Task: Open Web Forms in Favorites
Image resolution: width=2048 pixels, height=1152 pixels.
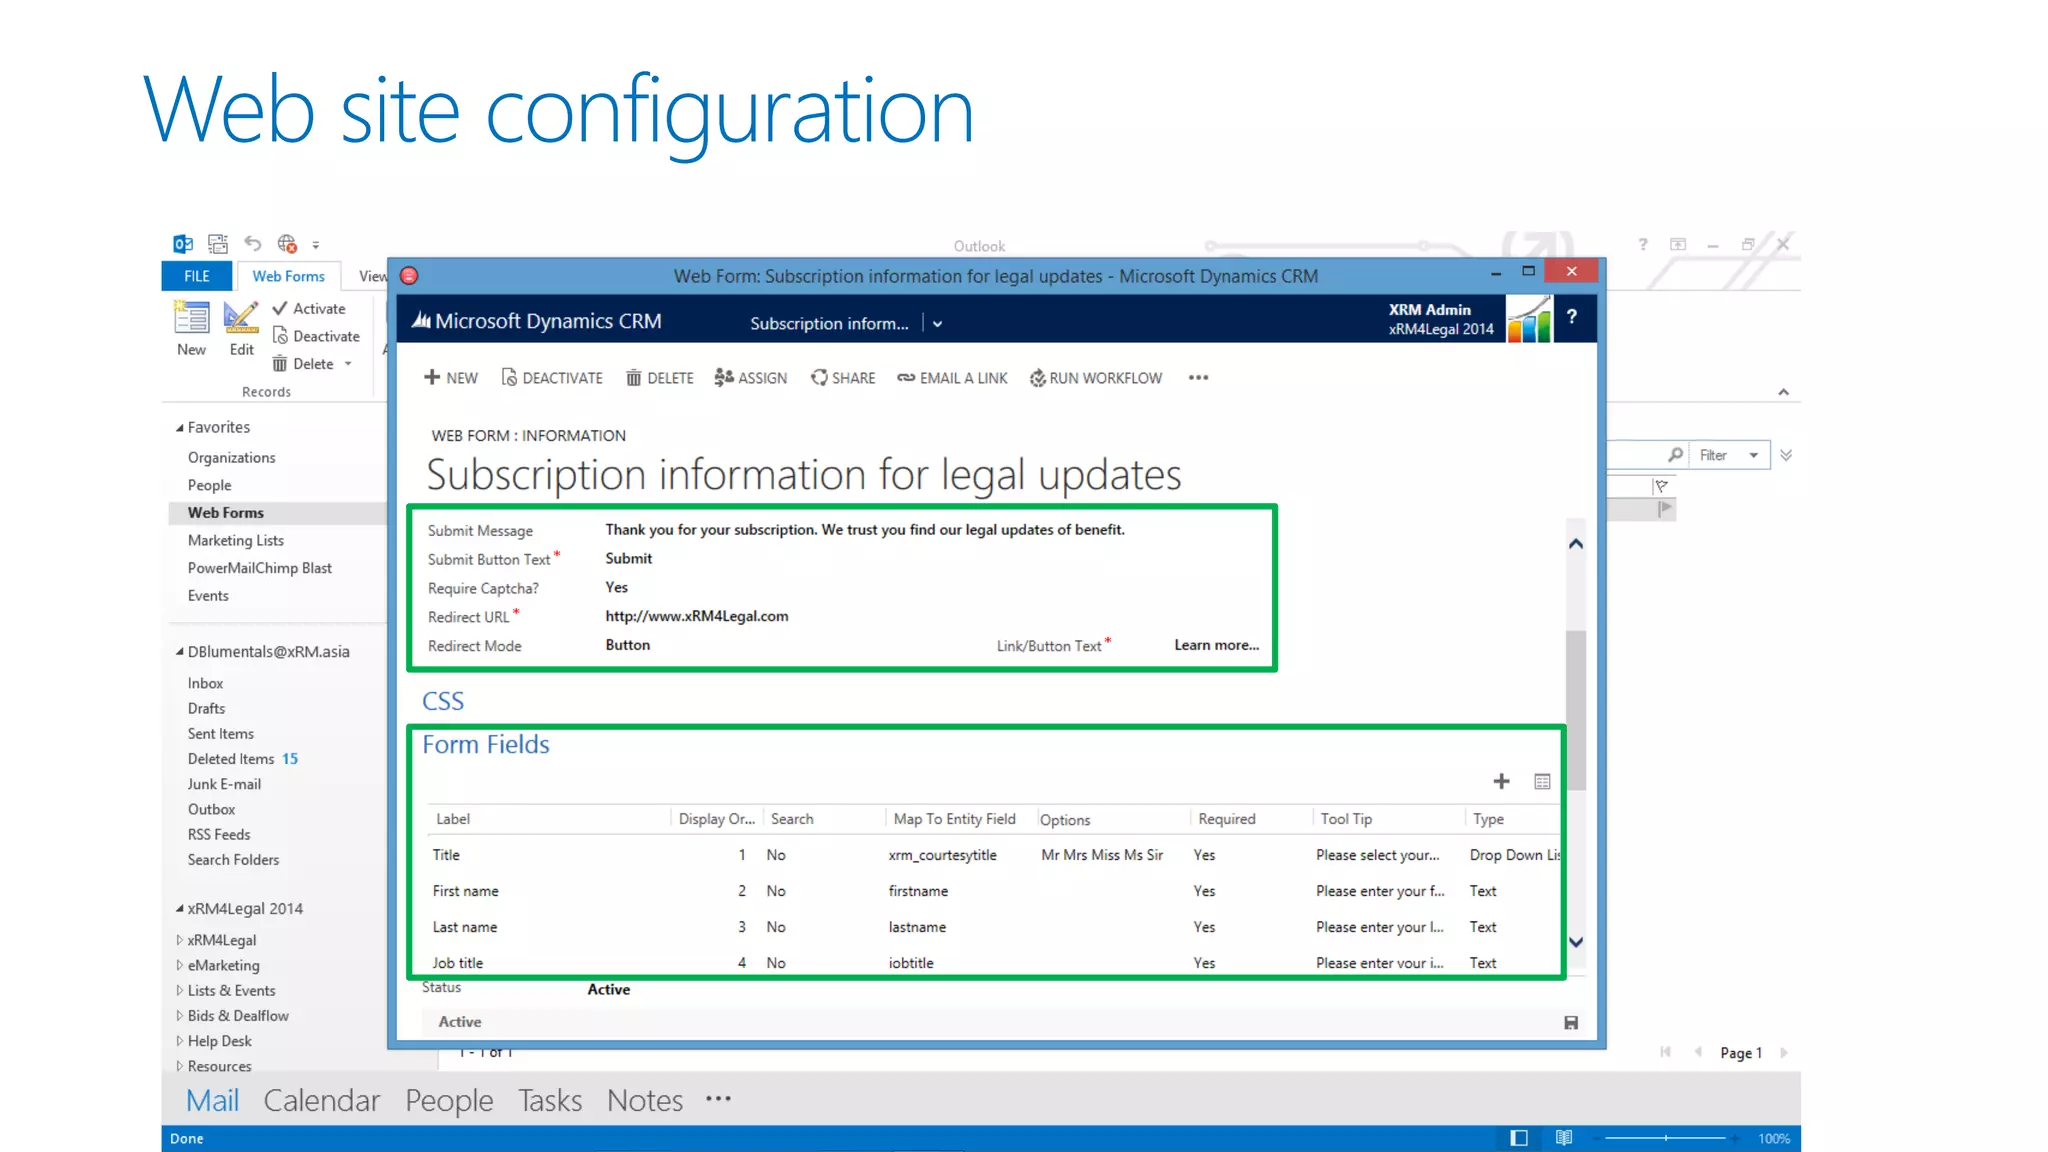Action: coord(226,513)
